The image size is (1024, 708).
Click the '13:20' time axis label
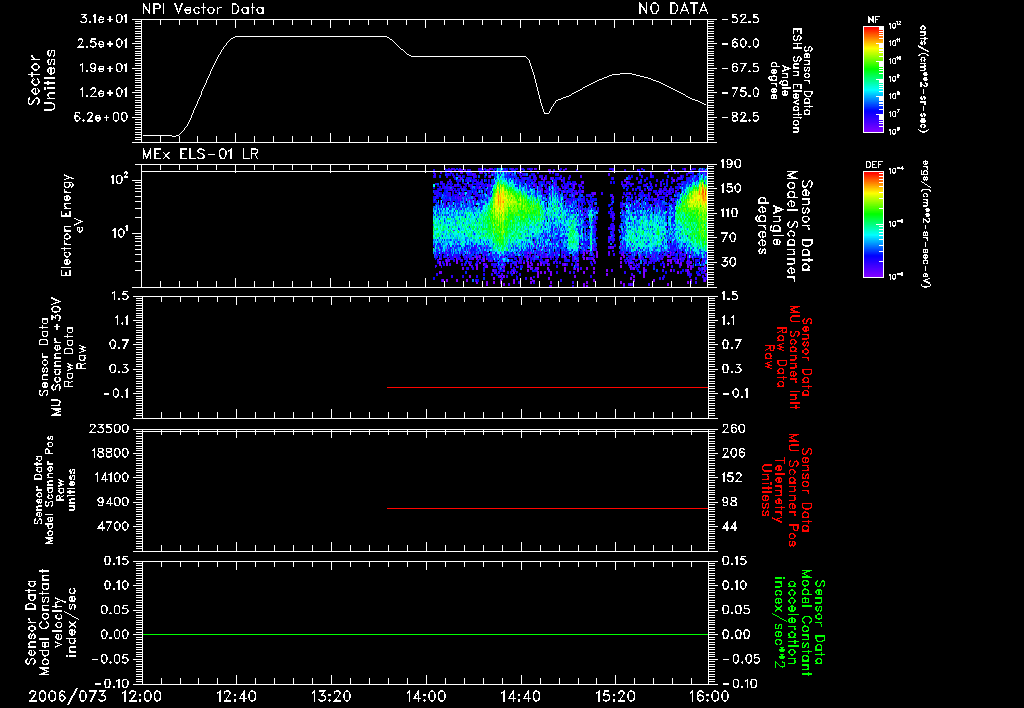click(331, 696)
